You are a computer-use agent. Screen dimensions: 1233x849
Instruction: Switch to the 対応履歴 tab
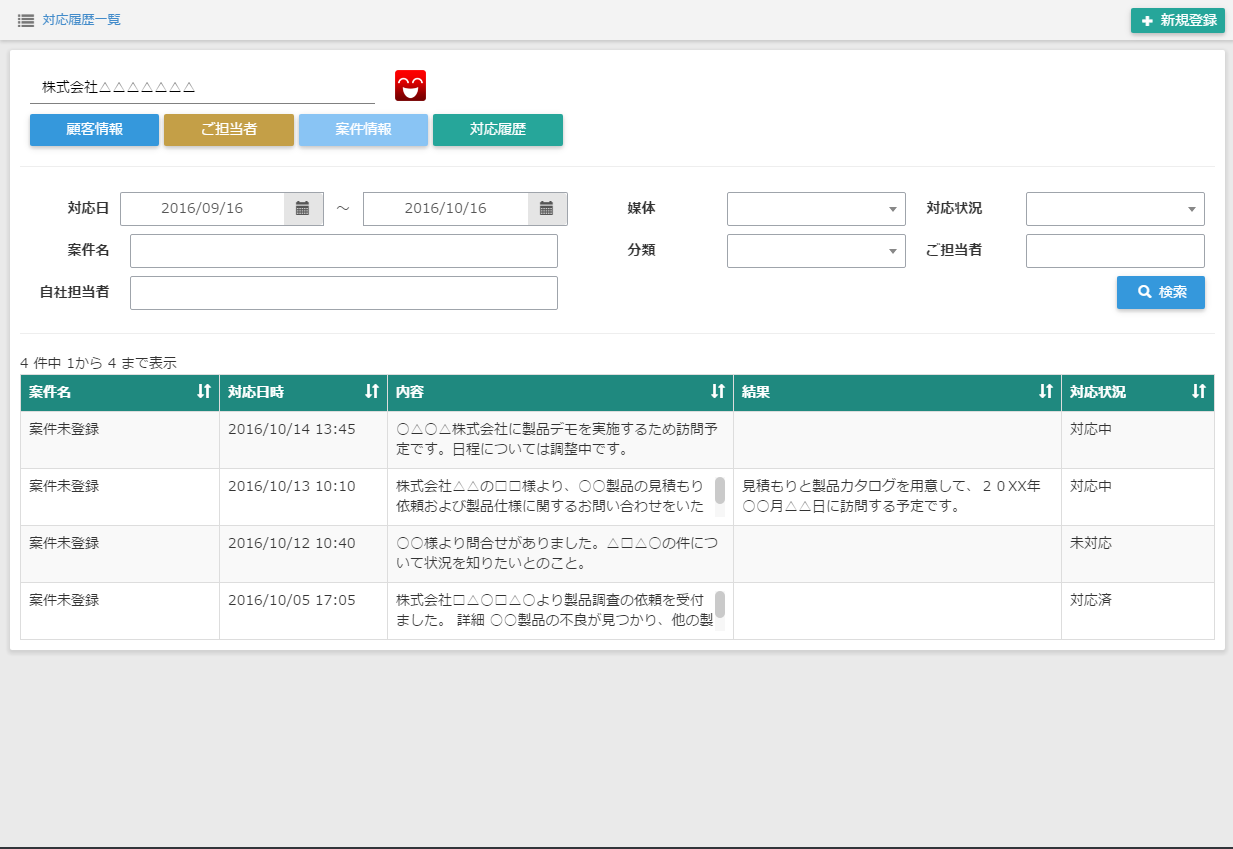pyautogui.click(x=498, y=130)
